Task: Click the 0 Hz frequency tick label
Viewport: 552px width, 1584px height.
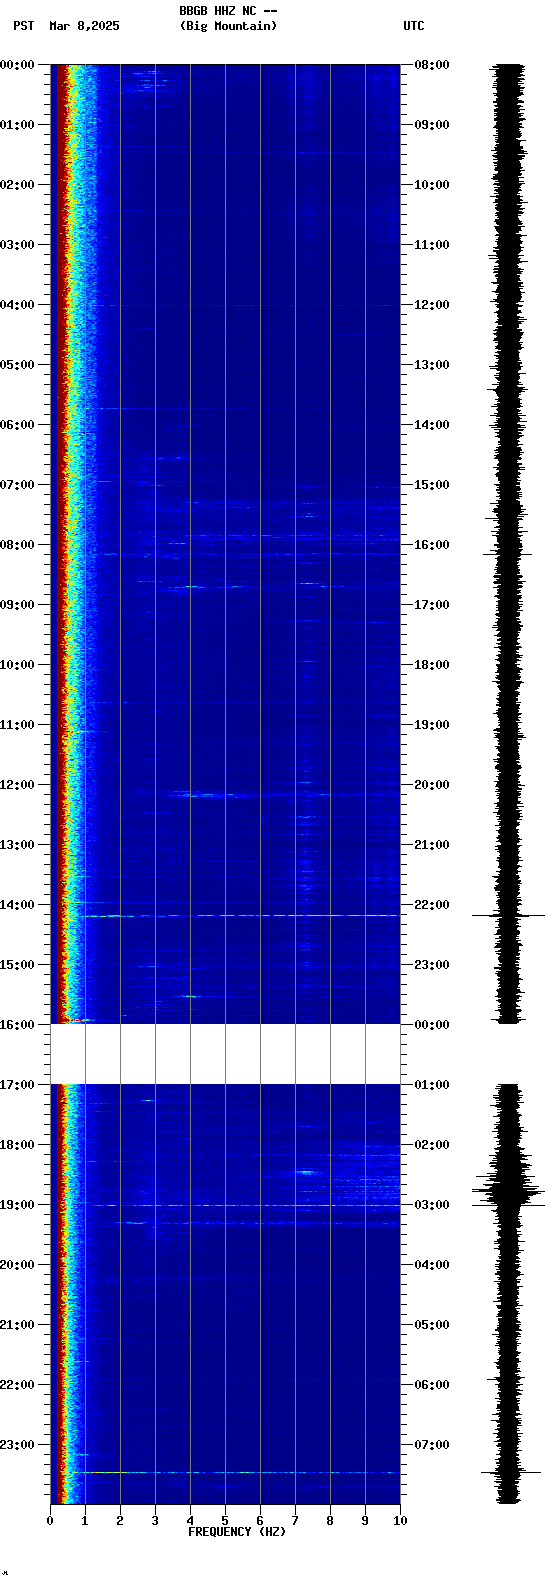Action: click(x=50, y=1521)
